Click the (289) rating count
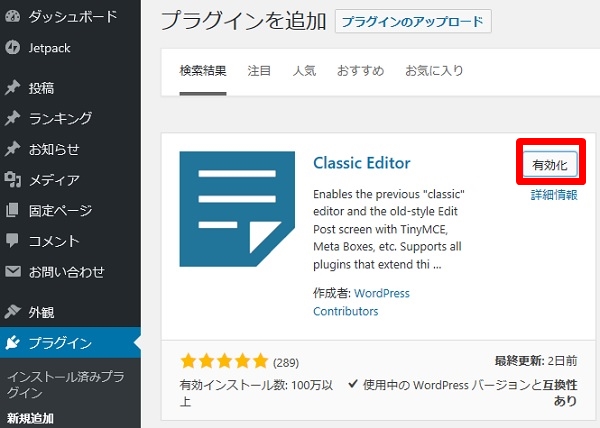Screen dimensions: 600x428 [x=286, y=363]
